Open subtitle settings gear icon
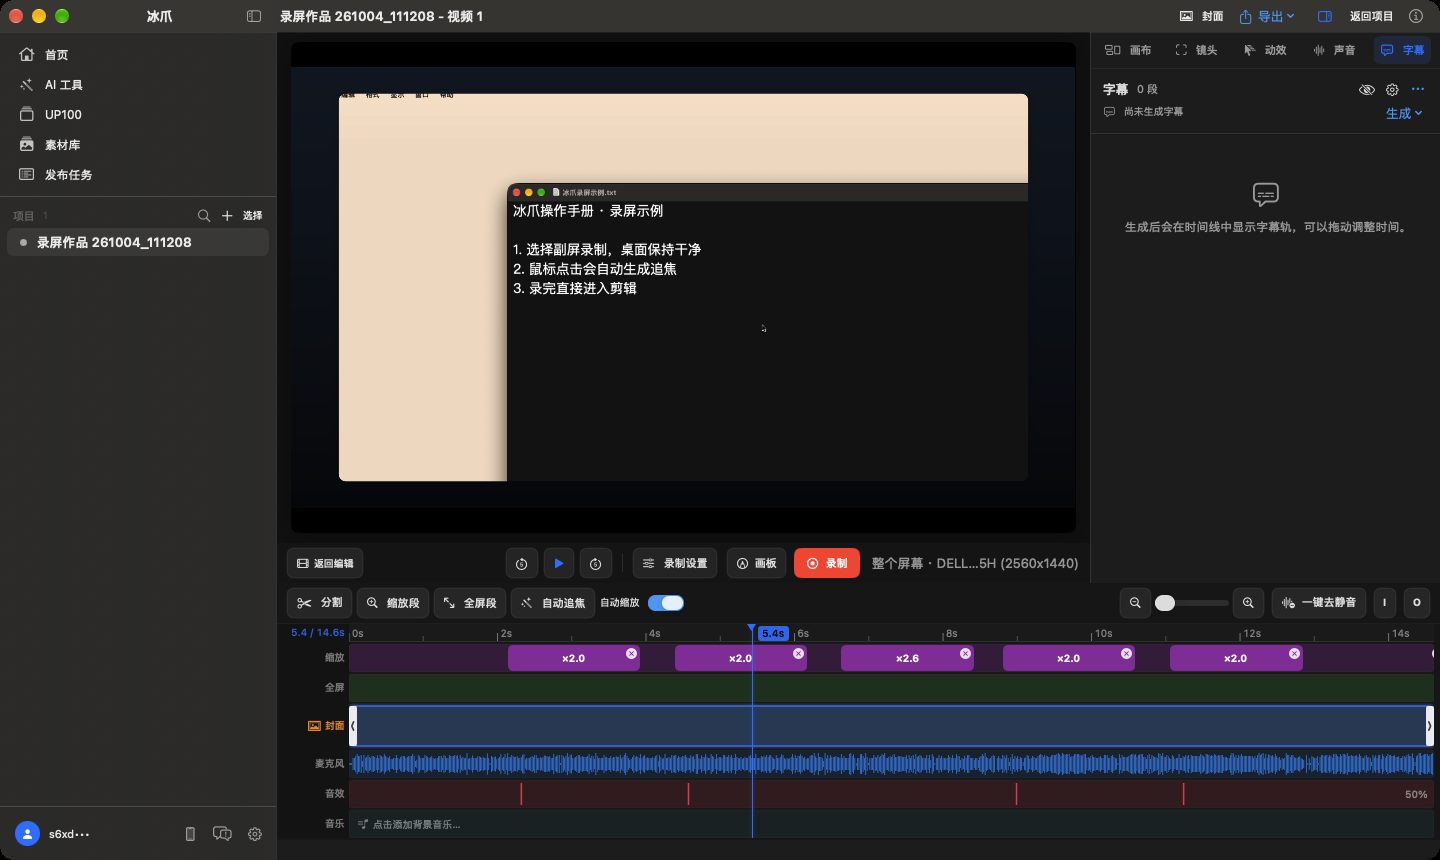Screen dimensions: 1440x860 [x=1392, y=89]
